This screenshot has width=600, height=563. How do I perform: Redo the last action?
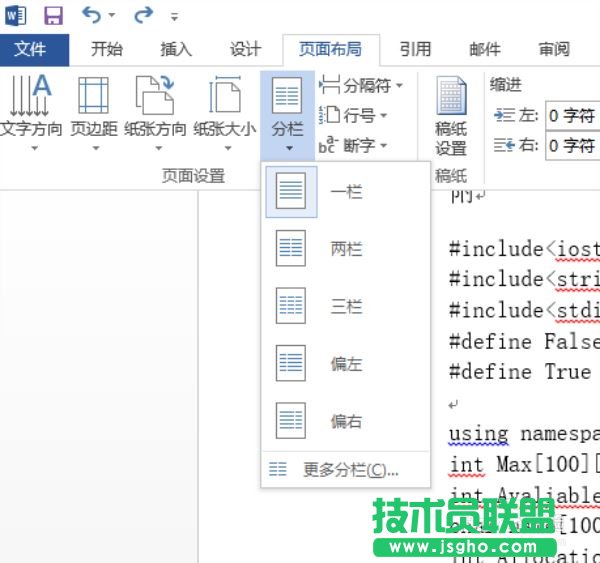143,15
